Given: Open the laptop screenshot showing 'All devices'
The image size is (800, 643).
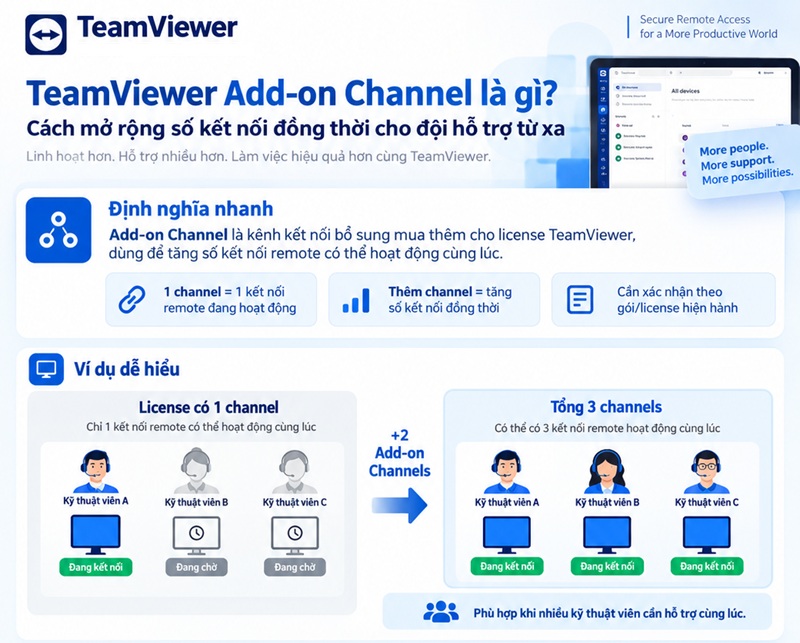Looking at the screenshot, I should click(x=695, y=122).
